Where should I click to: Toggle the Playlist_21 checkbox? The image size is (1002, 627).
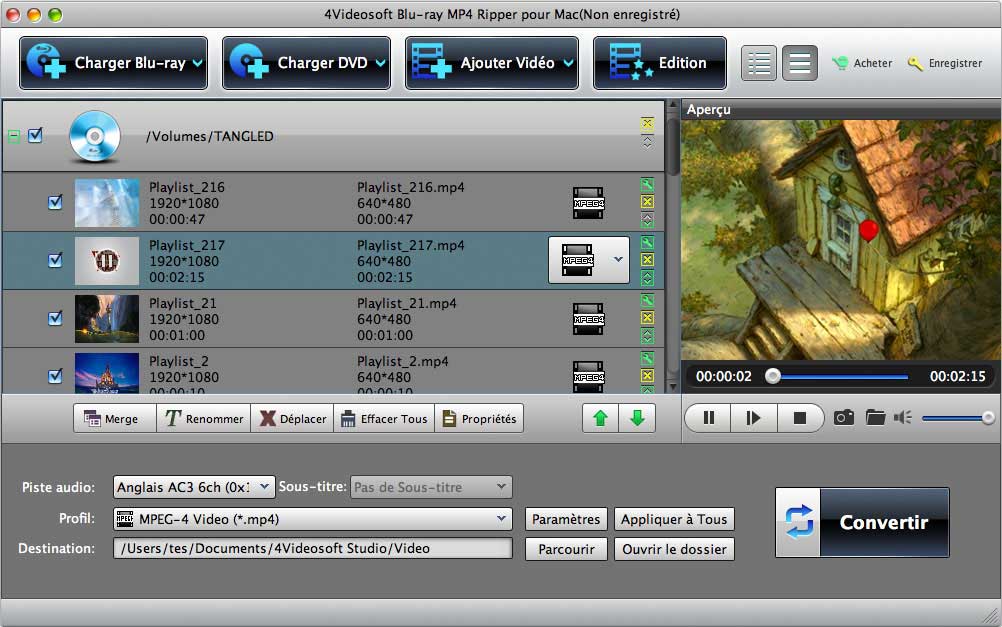point(56,318)
